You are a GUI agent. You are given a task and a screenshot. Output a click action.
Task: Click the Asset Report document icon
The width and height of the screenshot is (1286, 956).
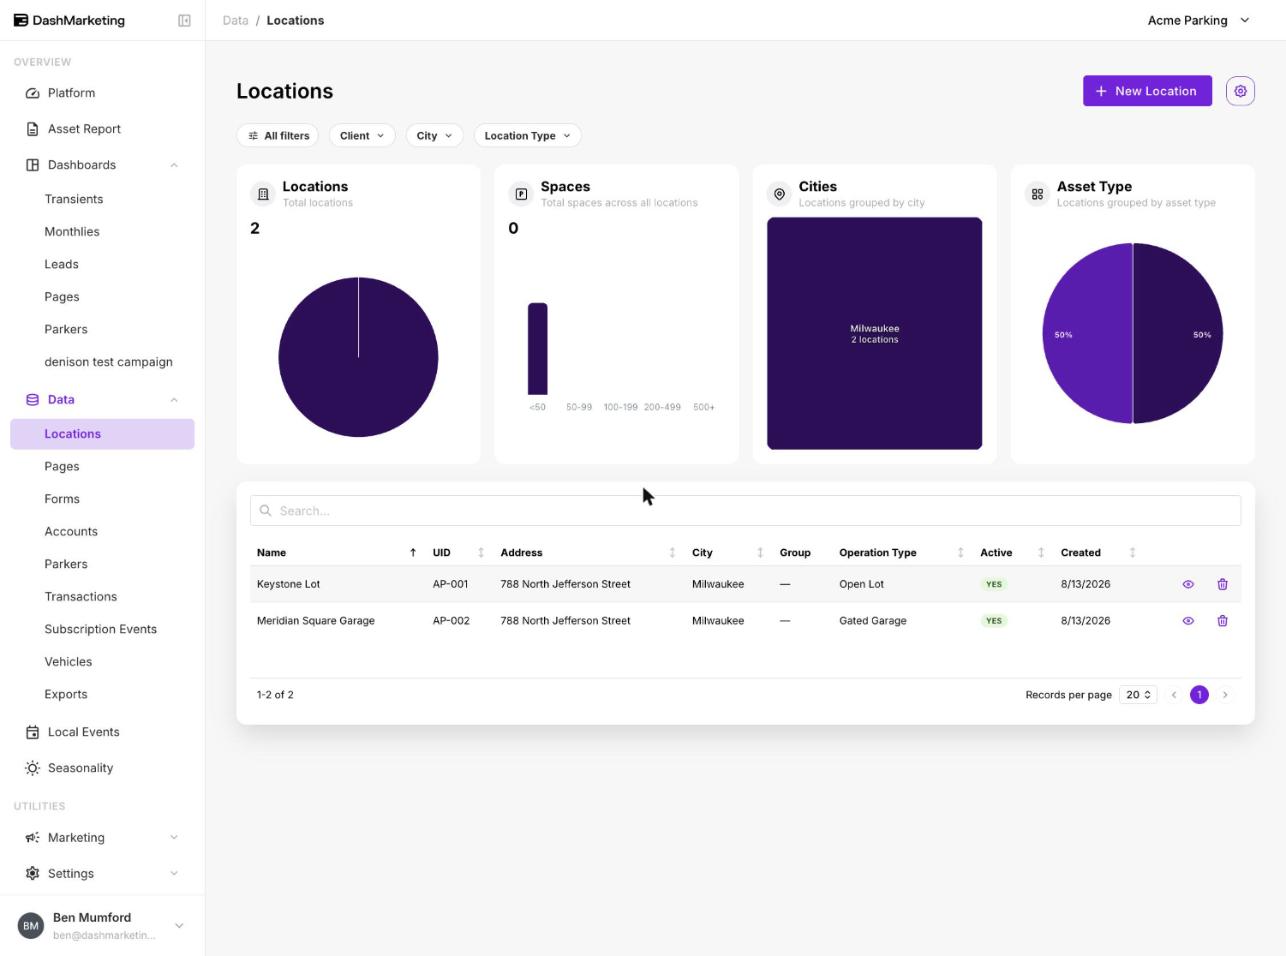(32, 129)
